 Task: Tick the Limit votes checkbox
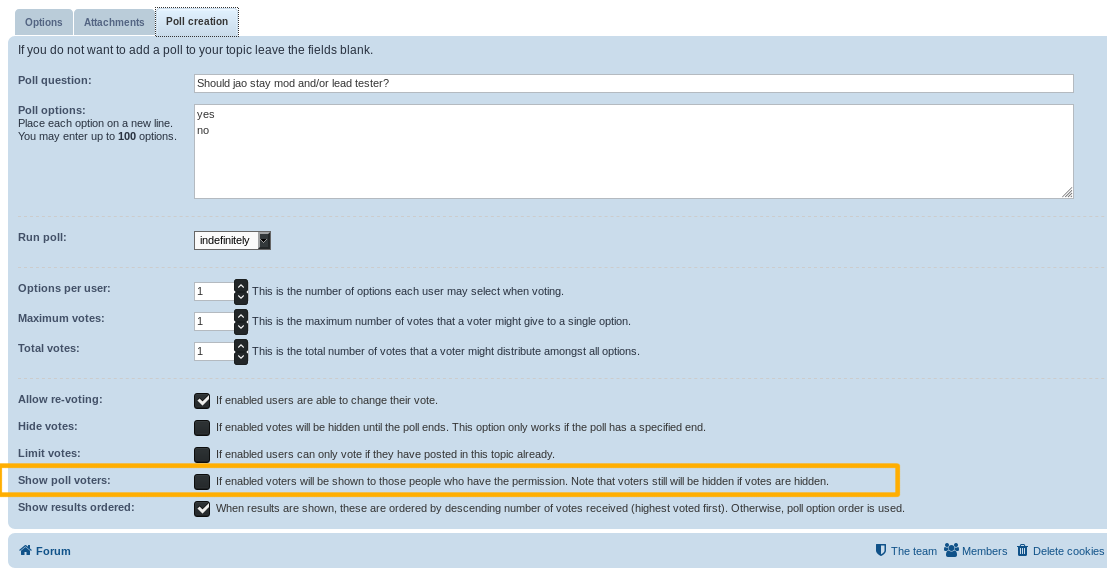pos(202,455)
